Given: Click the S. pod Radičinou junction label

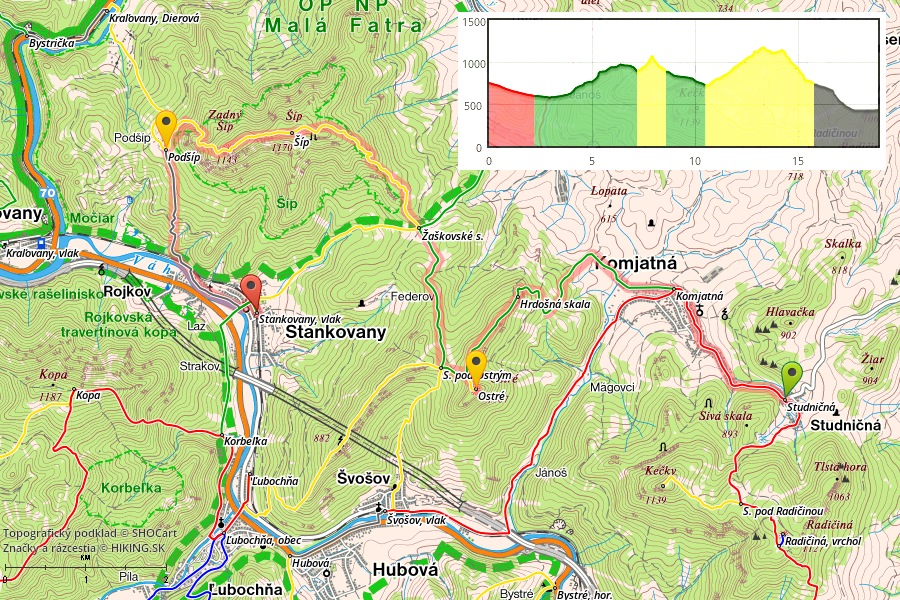Looking at the screenshot, I should tap(782, 511).
